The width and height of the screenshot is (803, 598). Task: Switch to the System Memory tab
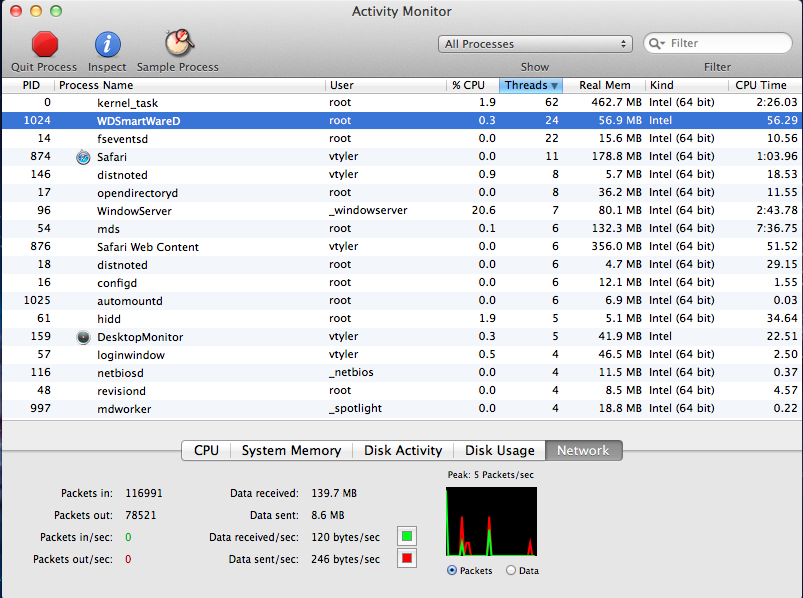pos(291,451)
